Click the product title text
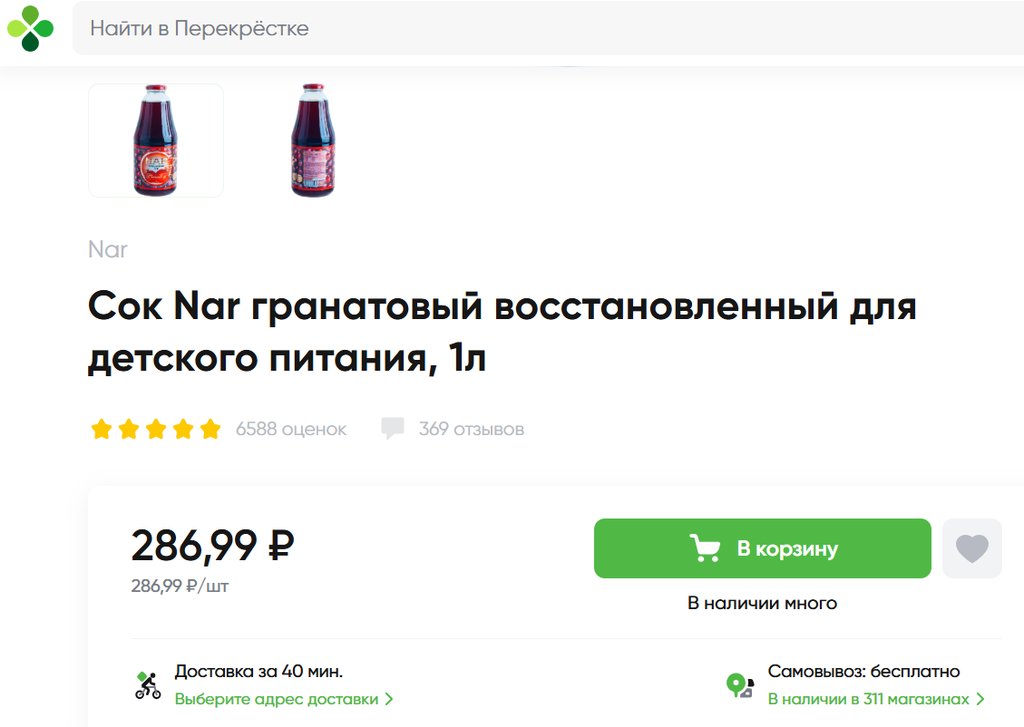The width and height of the screenshot is (1024, 727). point(502,332)
